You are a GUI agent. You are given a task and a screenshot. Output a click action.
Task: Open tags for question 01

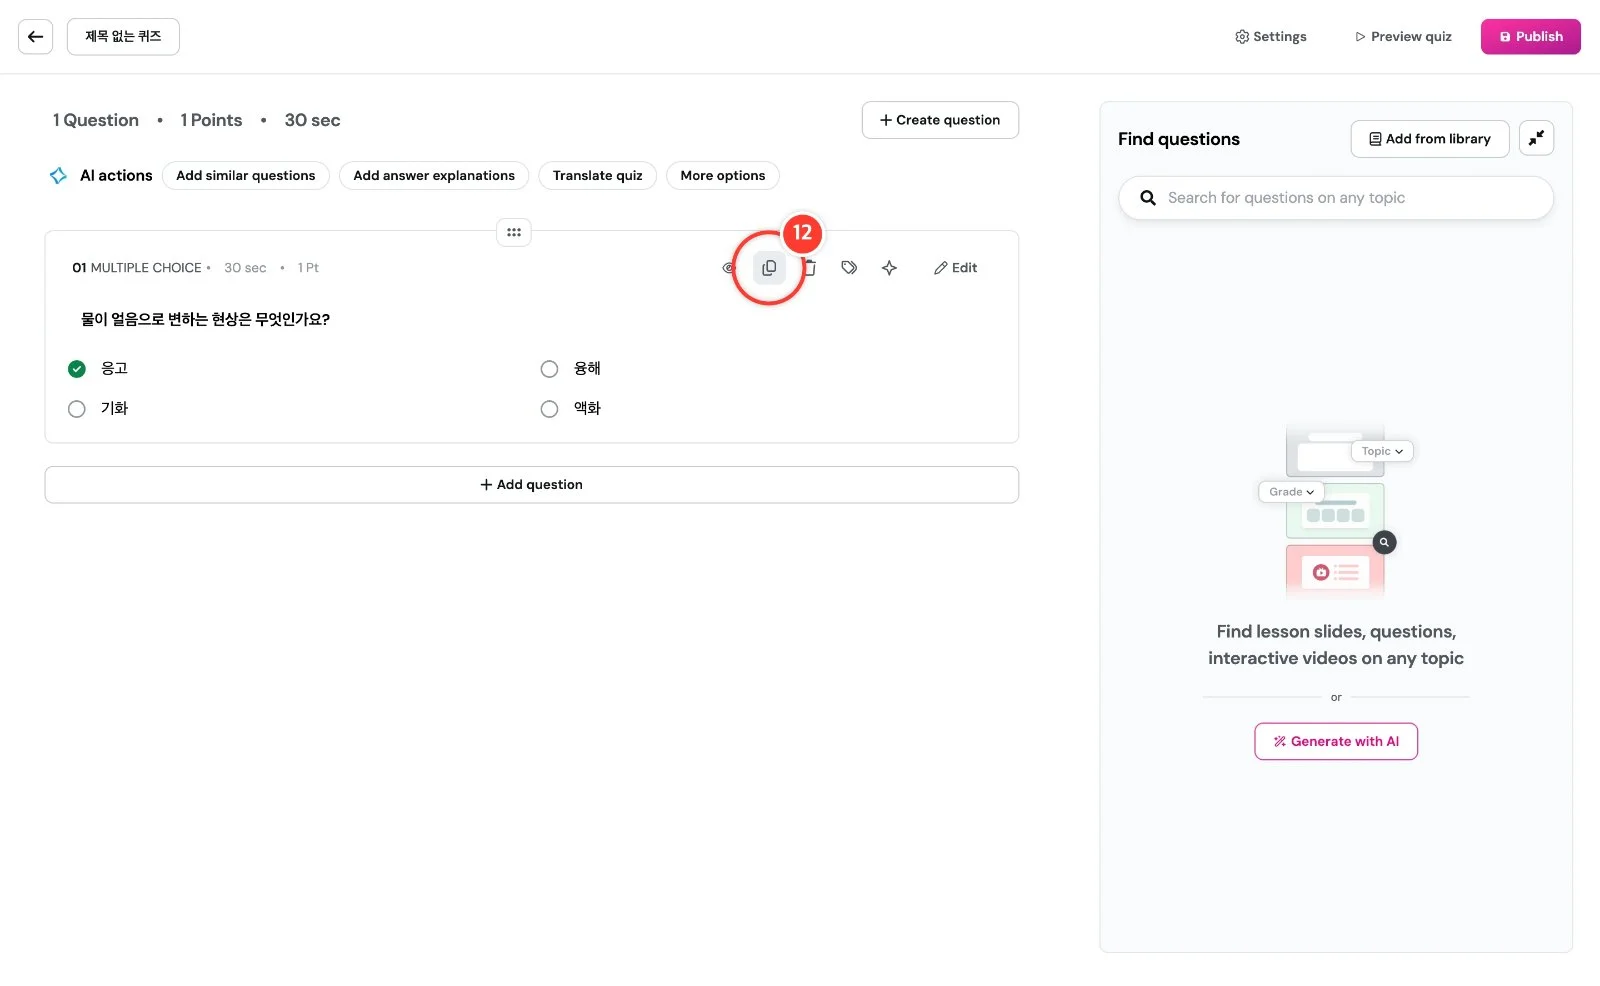(849, 268)
